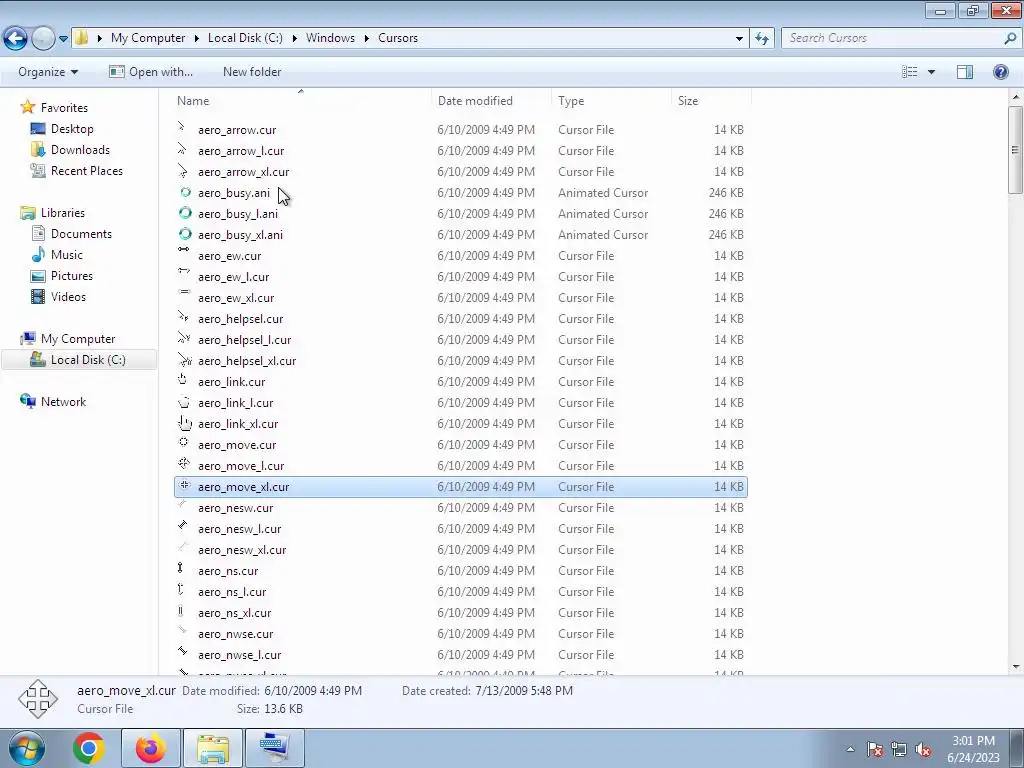Select Libraries in navigation pane
The image size is (1024, 768).
[x=63, y=213]
